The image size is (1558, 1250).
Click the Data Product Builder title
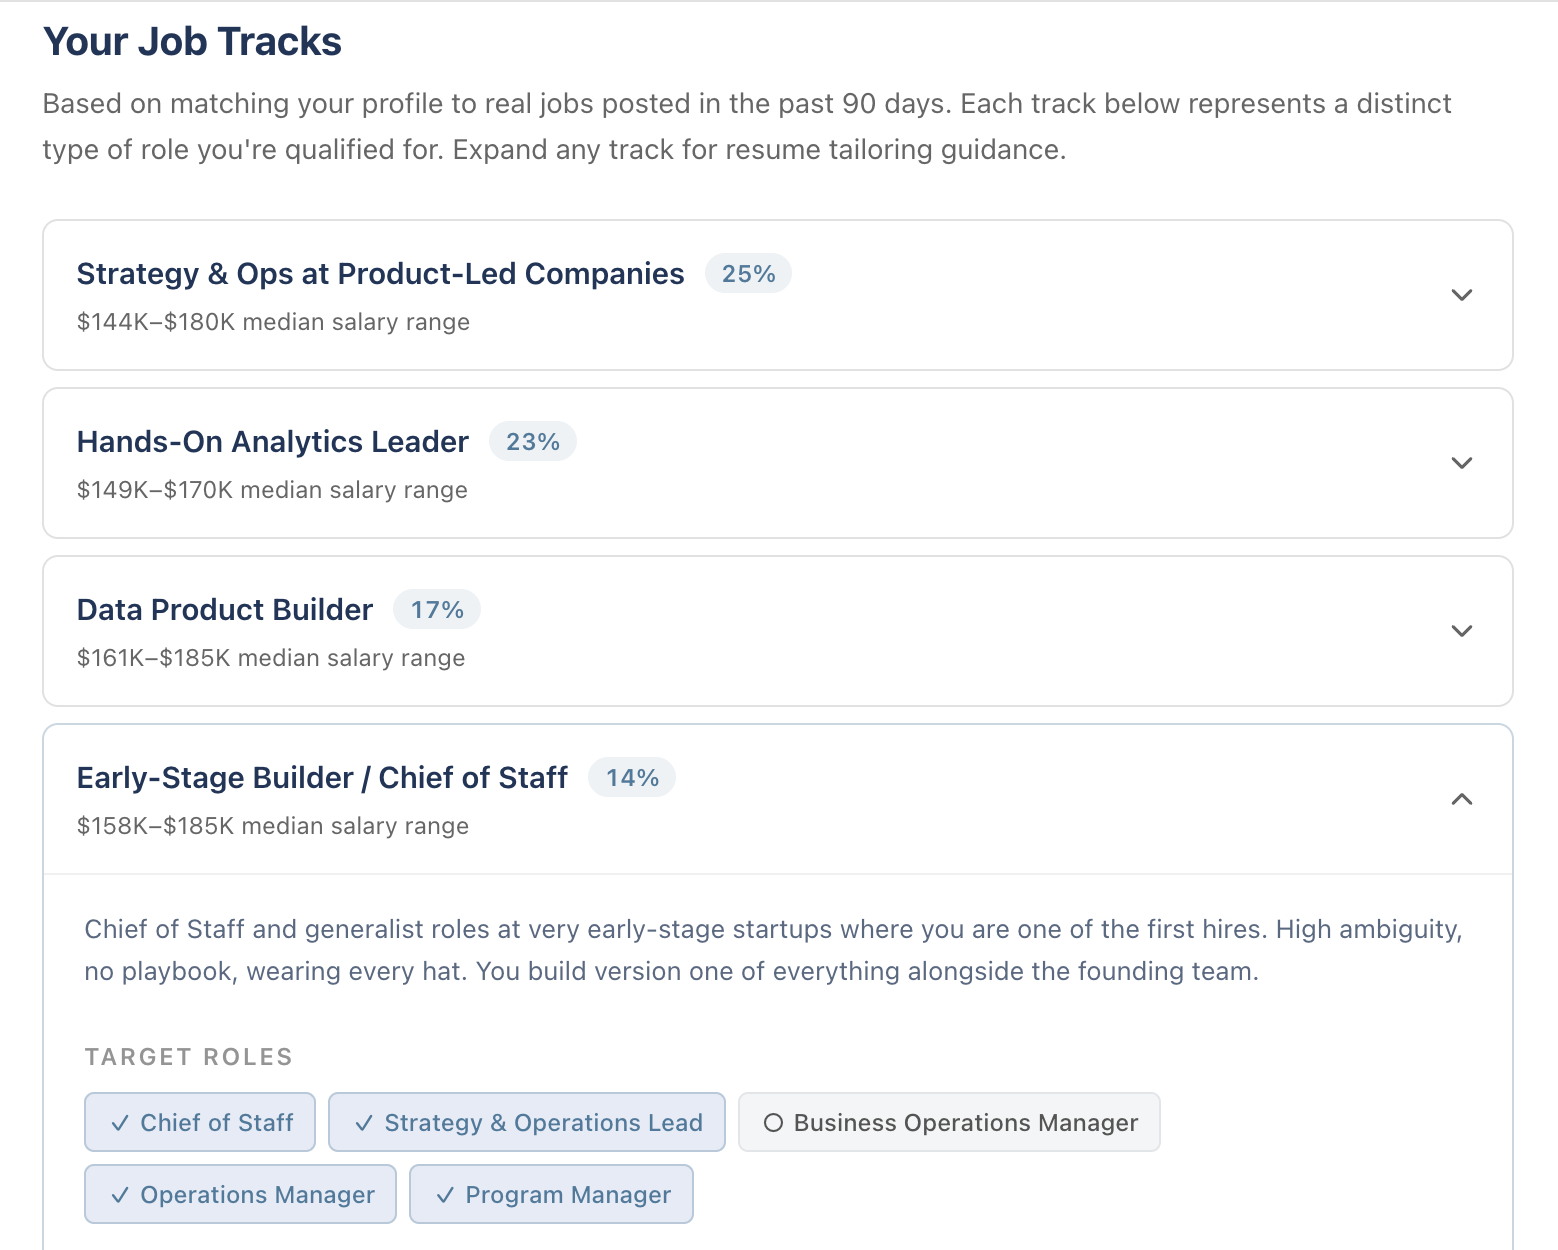point(225,610)
